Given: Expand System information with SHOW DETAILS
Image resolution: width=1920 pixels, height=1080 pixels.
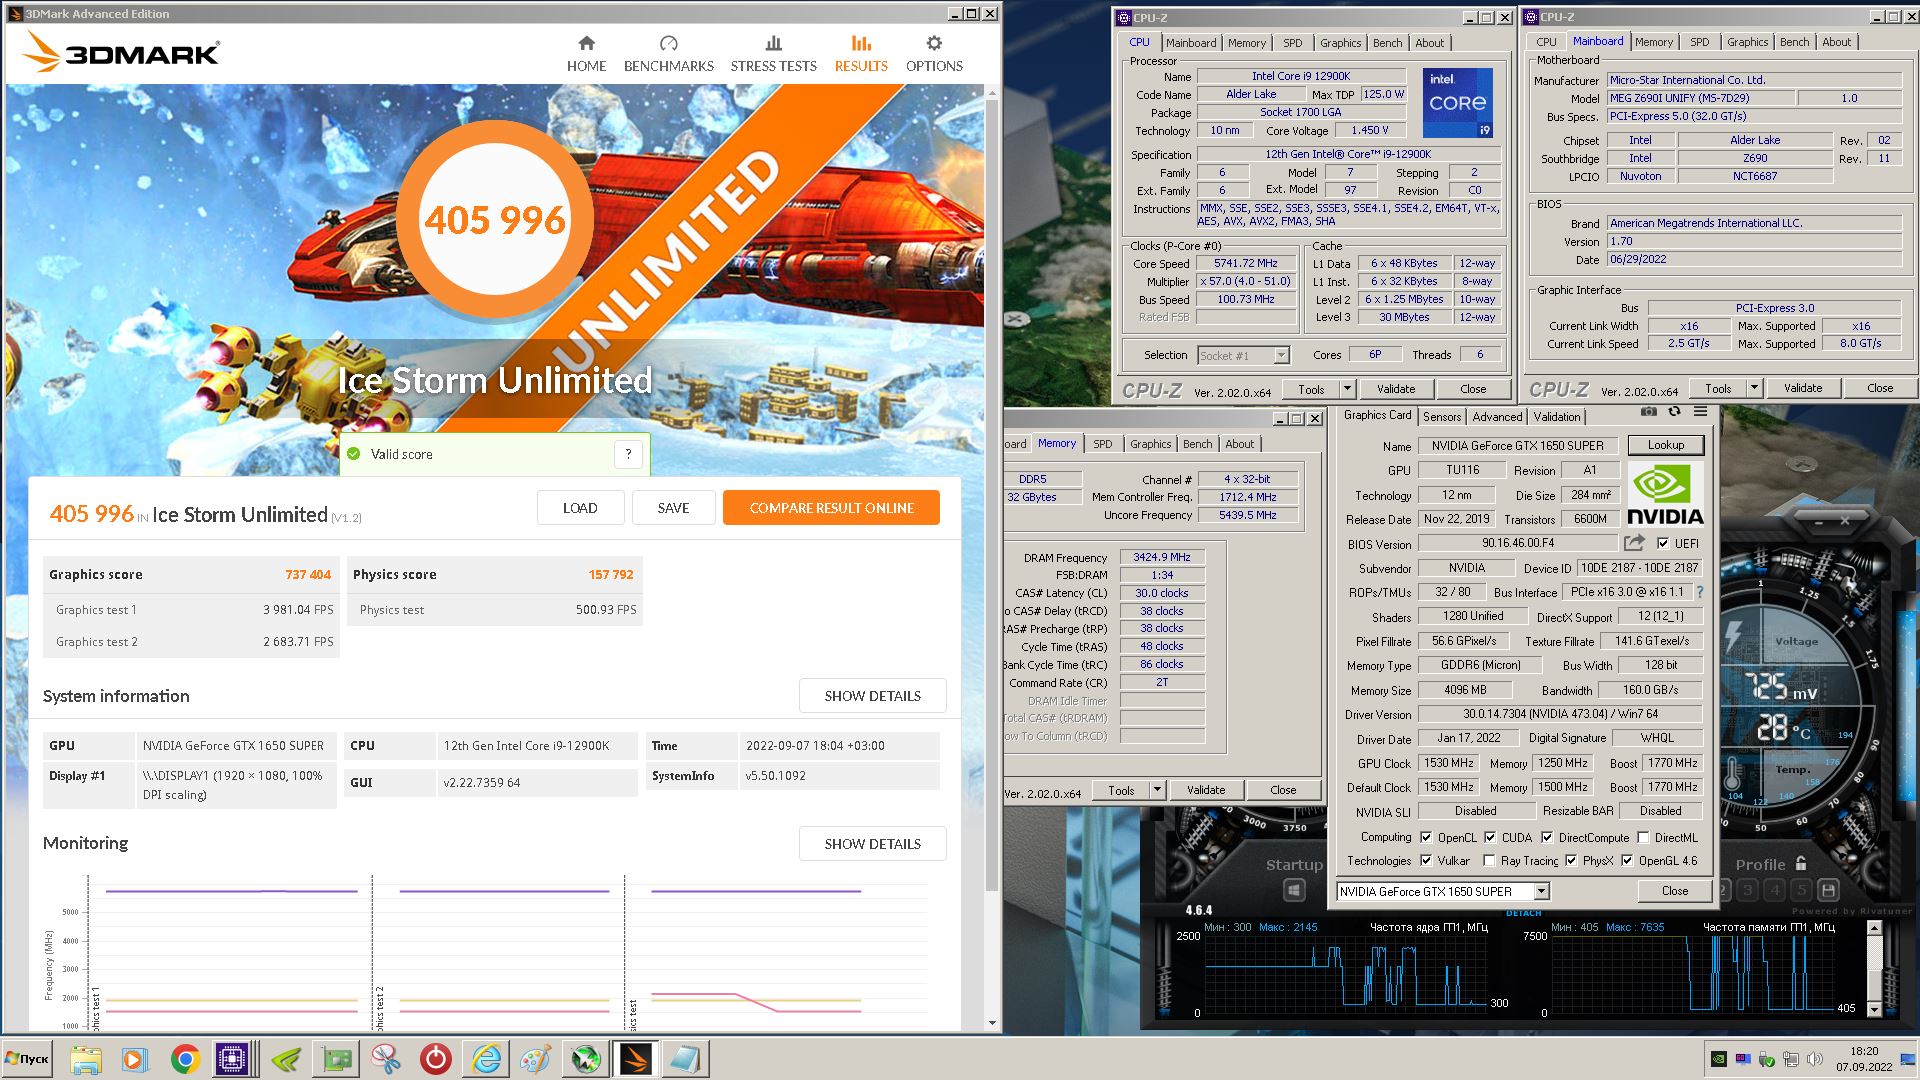Looking at the screenshot, I should (x=872, y=696).
